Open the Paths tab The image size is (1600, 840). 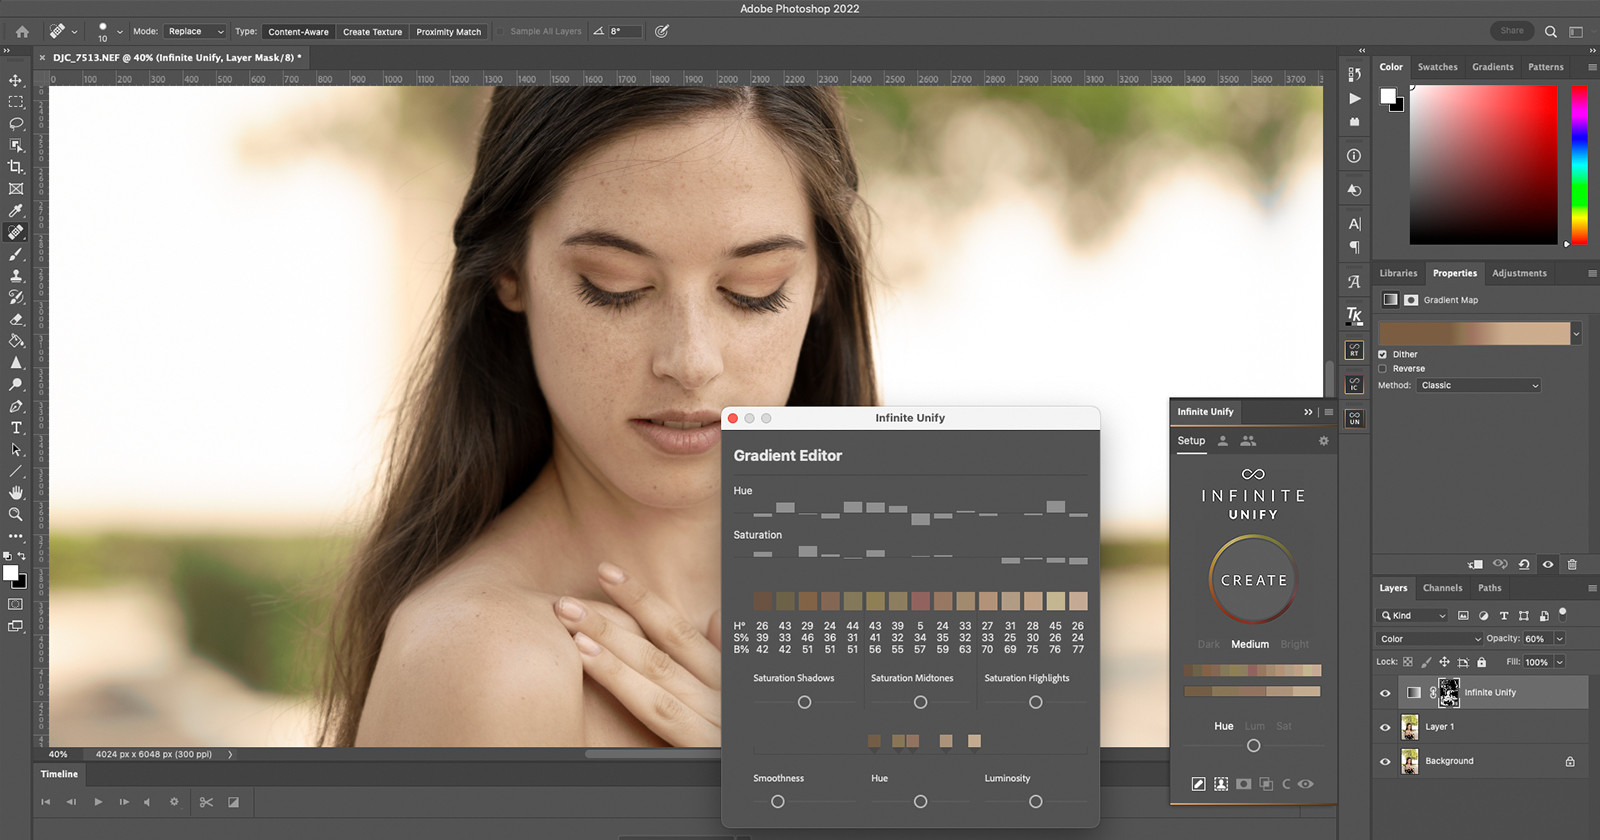[1489, 588]
